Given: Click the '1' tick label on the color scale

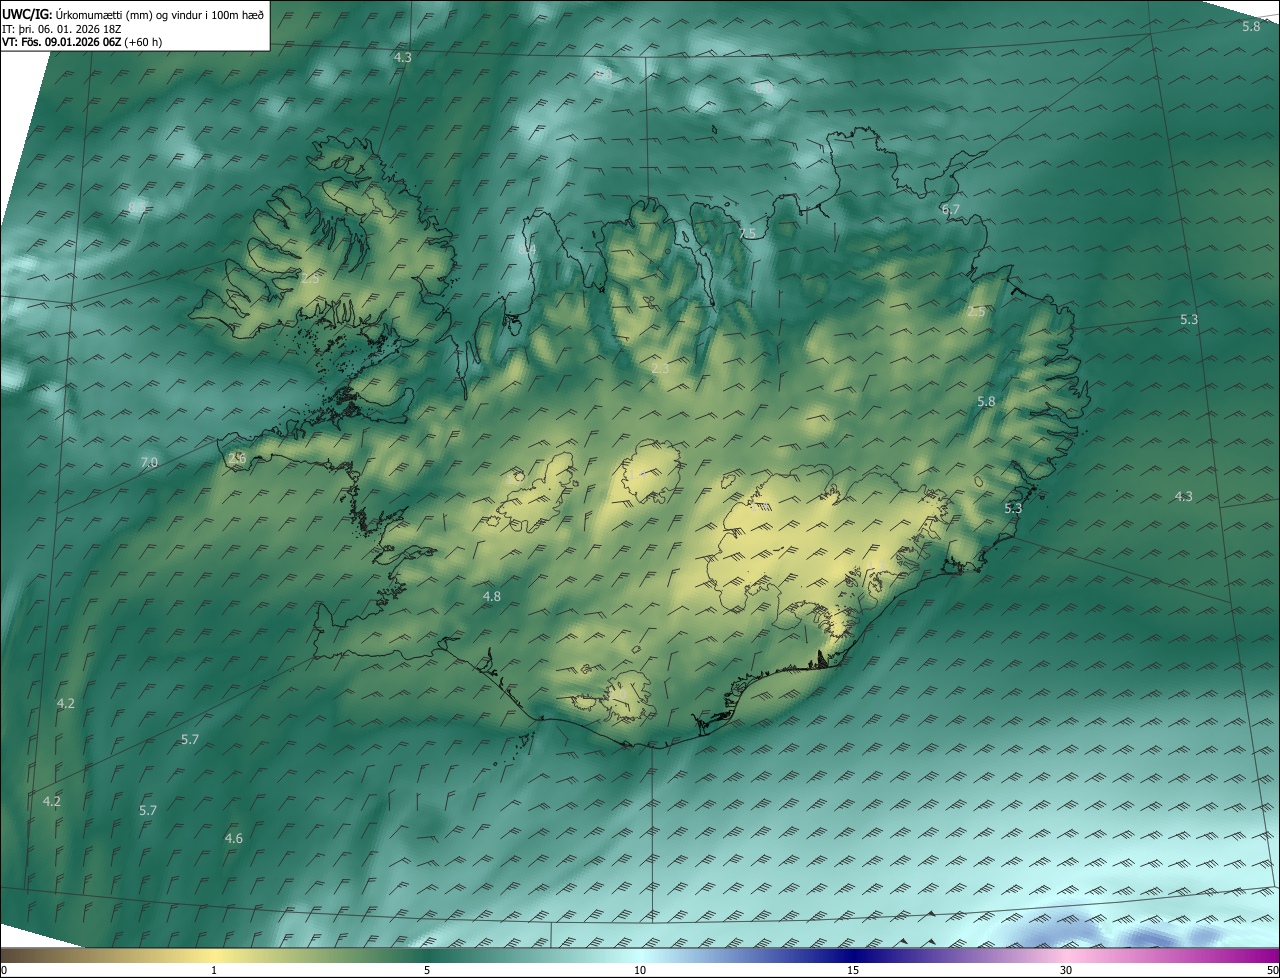Looking at the screenshot, I should [214, 971].
